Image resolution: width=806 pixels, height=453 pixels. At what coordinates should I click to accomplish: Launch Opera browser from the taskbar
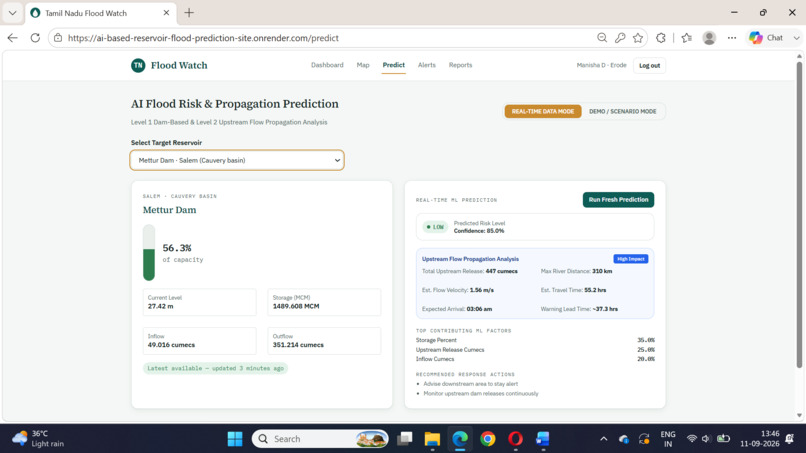pos(515,439)
